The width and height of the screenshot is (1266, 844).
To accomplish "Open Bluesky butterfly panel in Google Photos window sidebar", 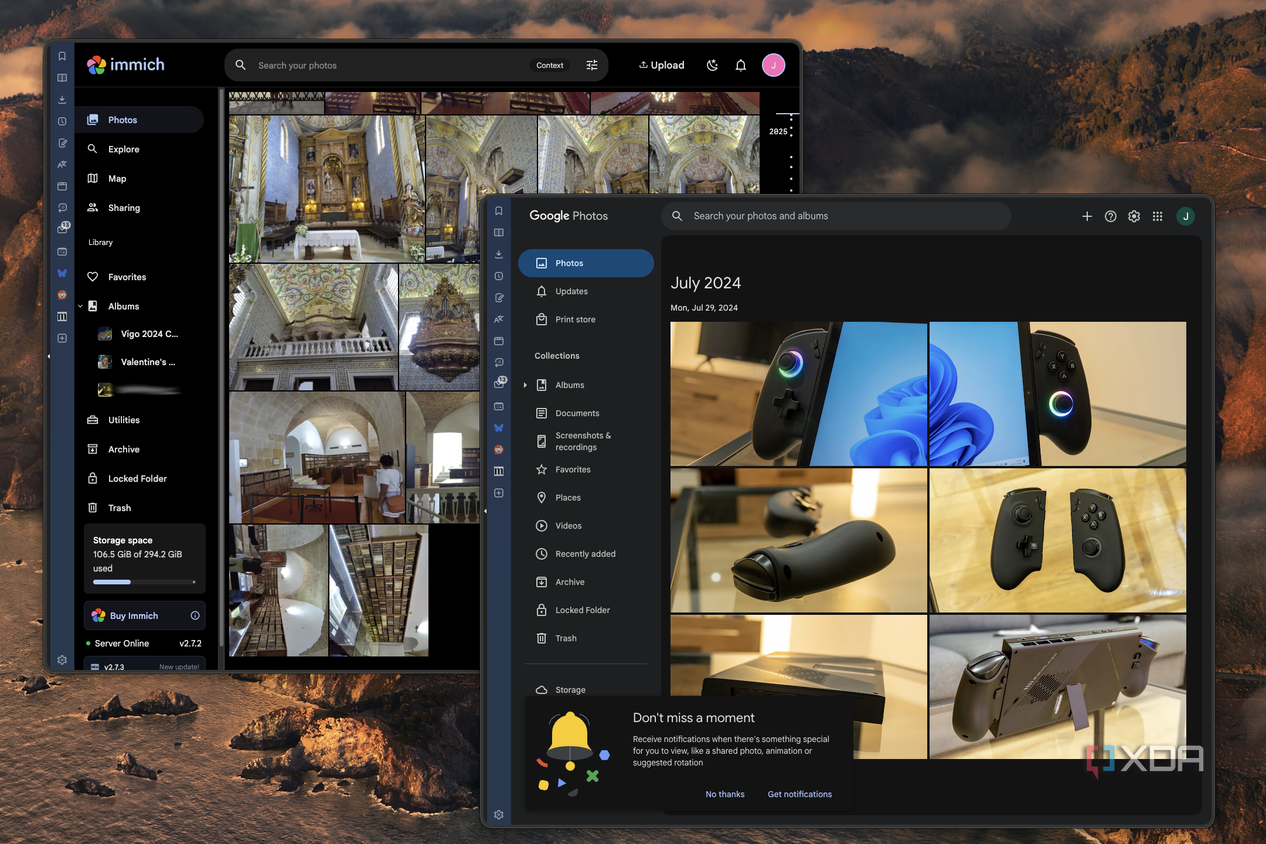I will (x=498, y=428).
